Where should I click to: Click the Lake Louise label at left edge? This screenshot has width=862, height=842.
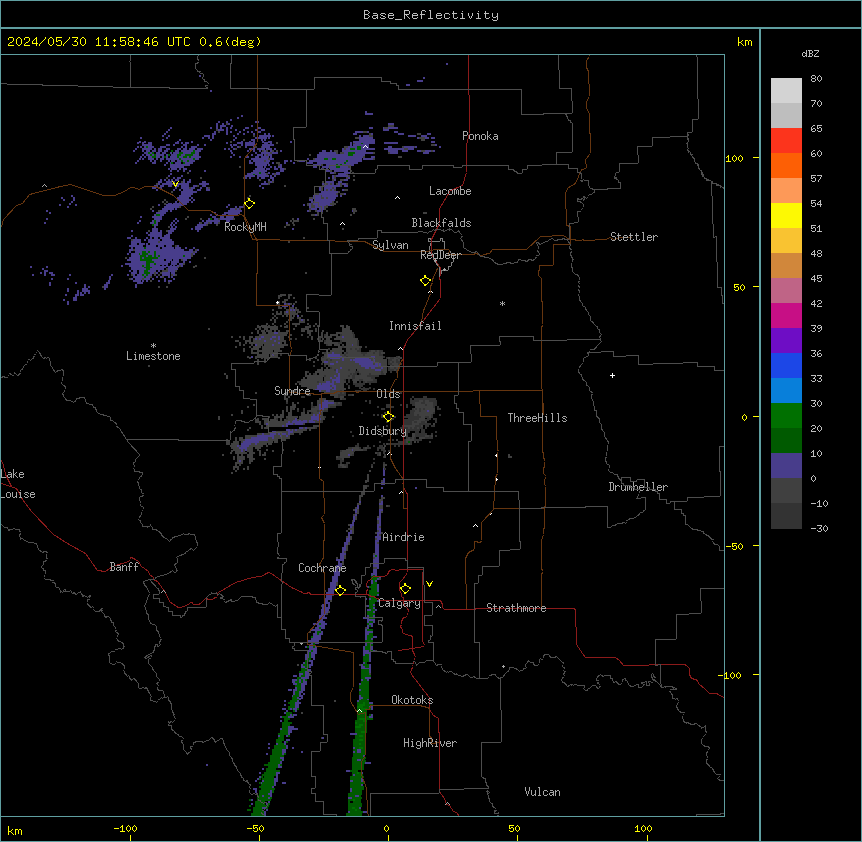tap(18, 484)
